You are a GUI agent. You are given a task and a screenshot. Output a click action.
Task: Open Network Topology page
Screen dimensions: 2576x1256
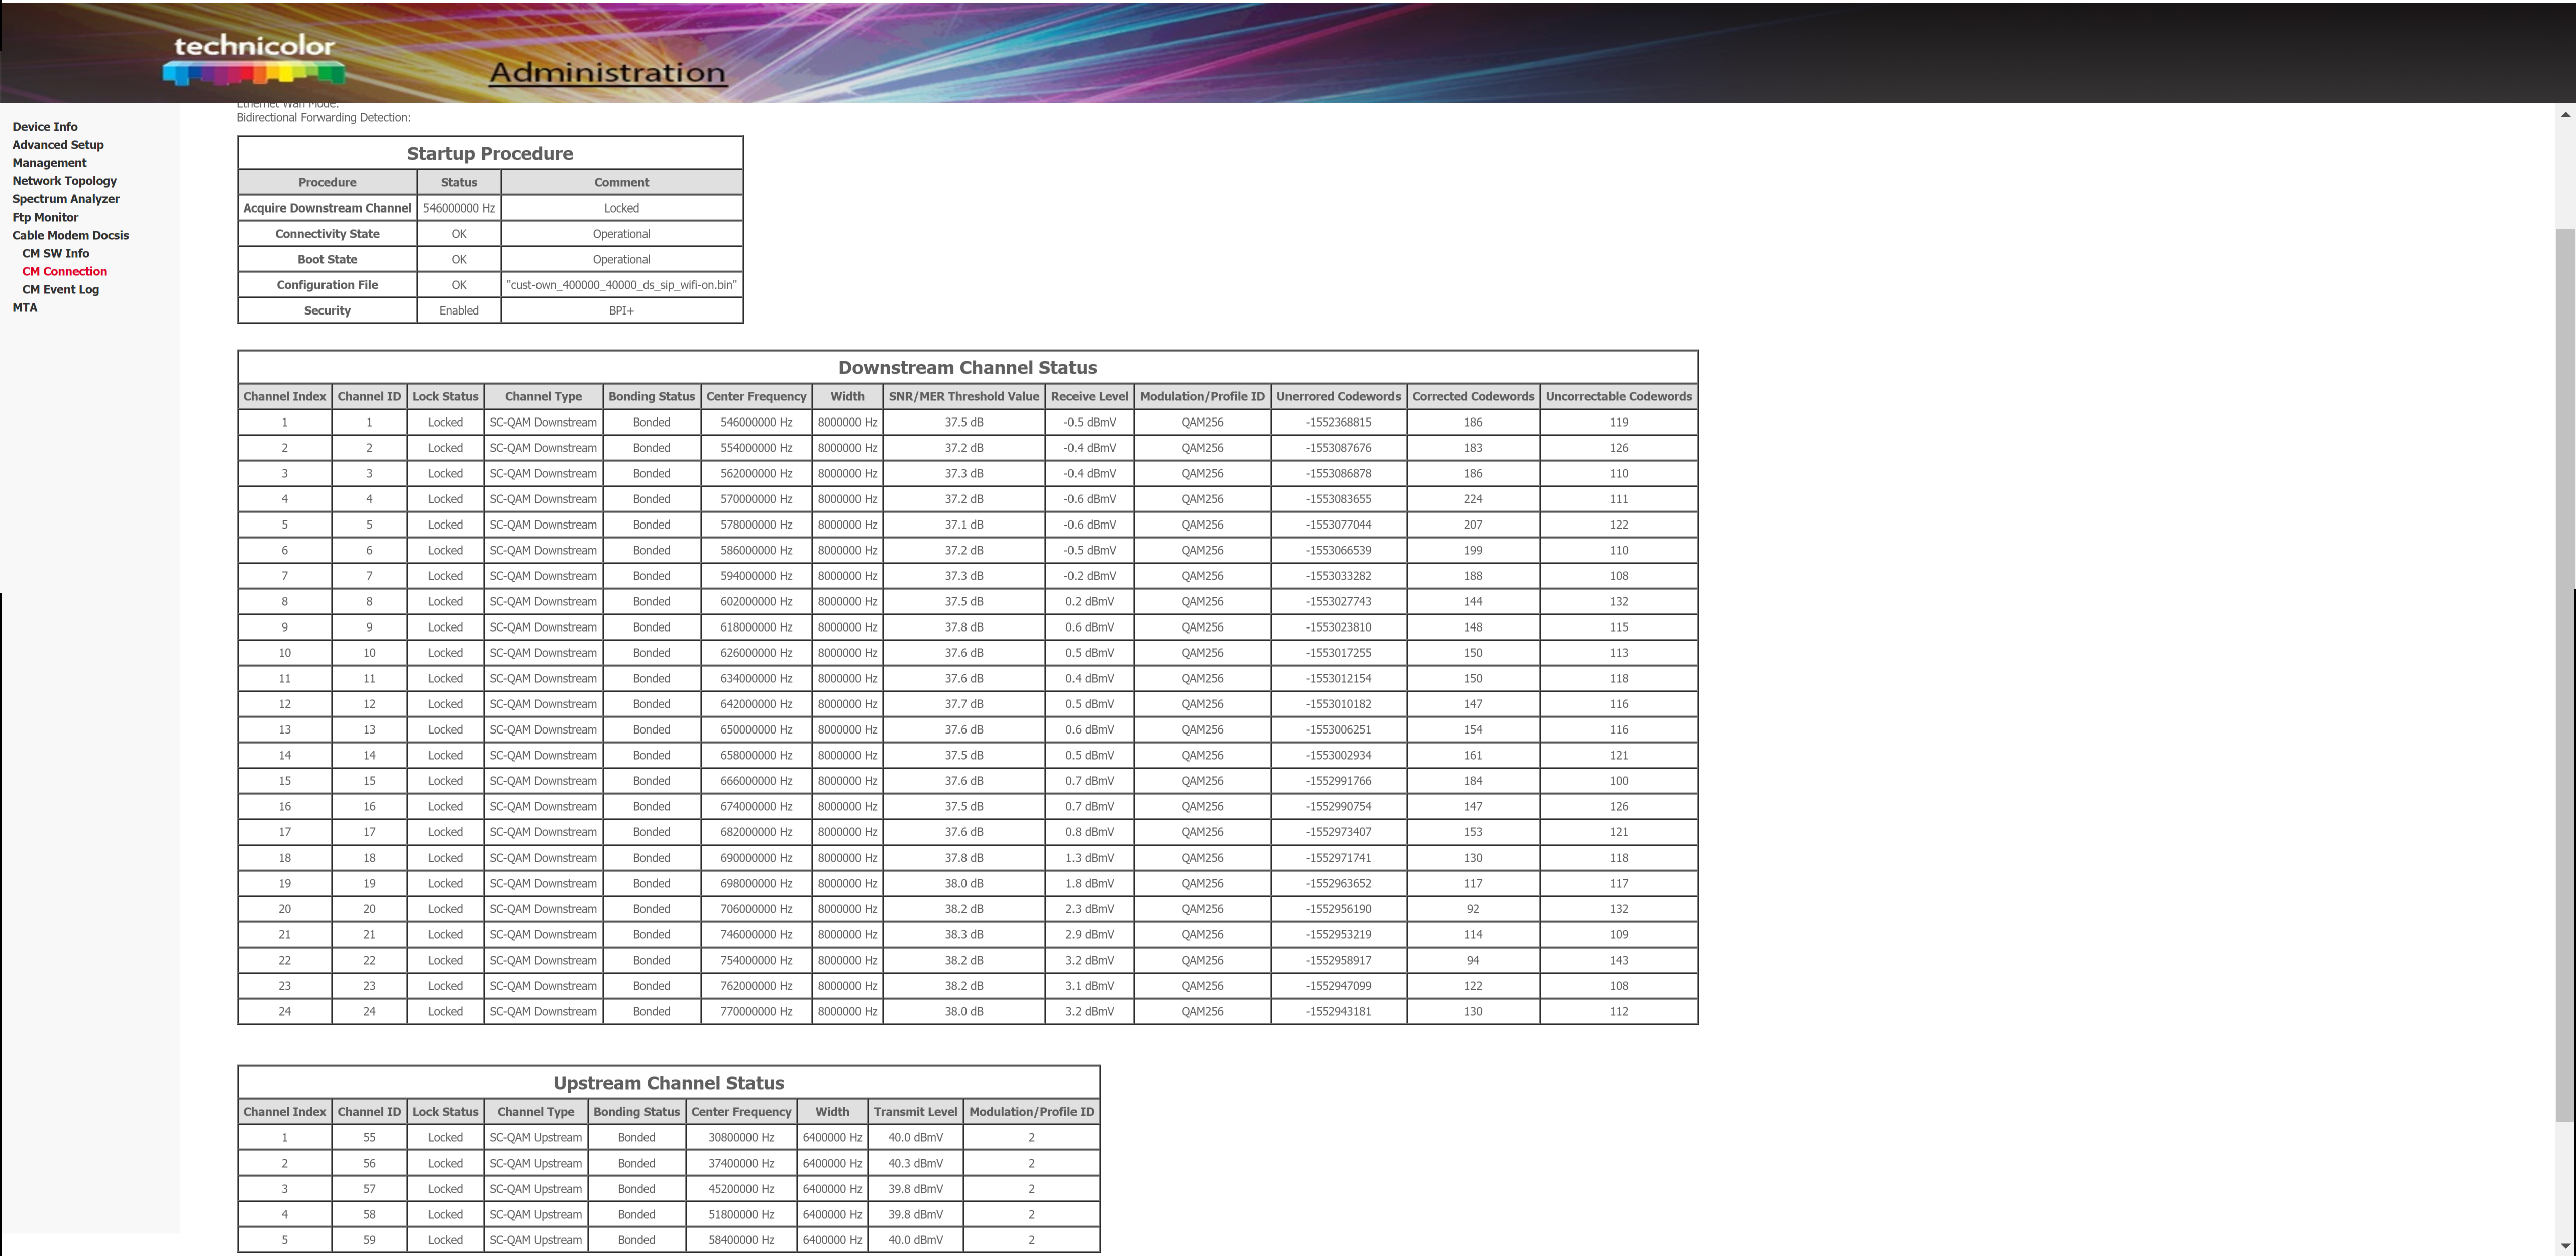coord(64,181)
